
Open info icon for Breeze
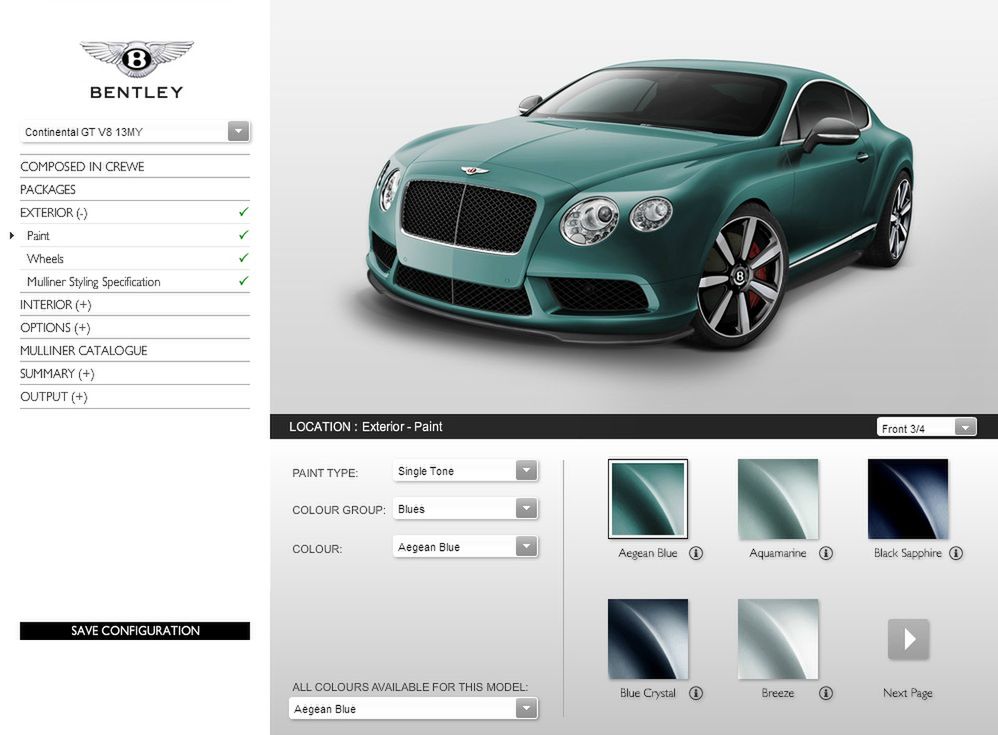pos(826,693)
